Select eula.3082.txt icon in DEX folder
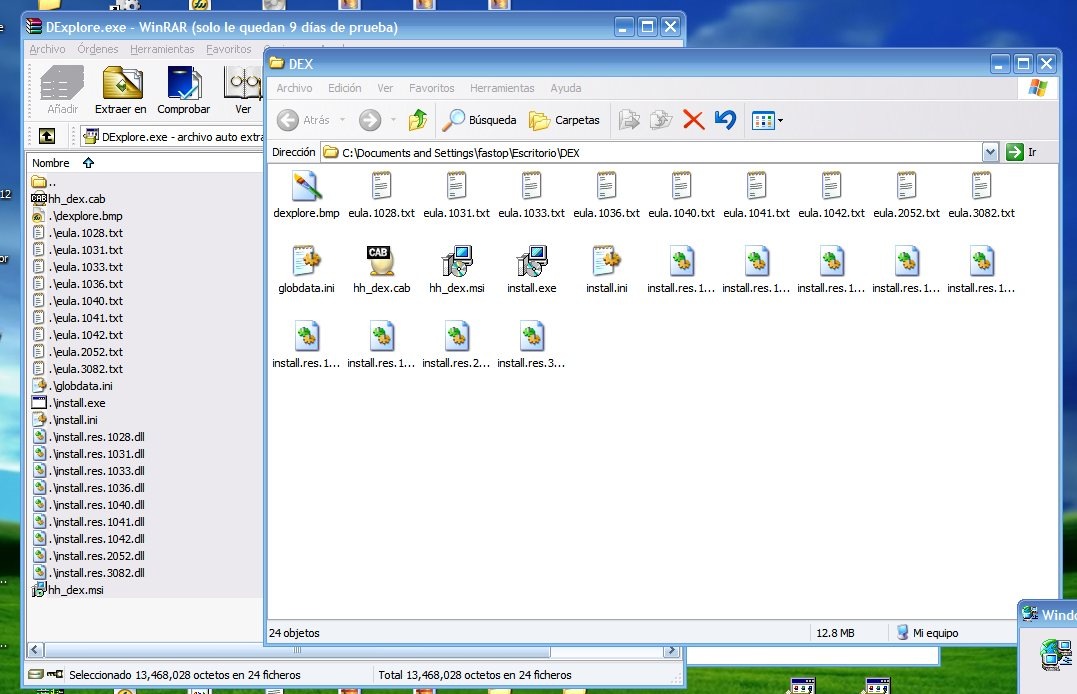Screen dimensions: 1077x694 pos(981,186)
